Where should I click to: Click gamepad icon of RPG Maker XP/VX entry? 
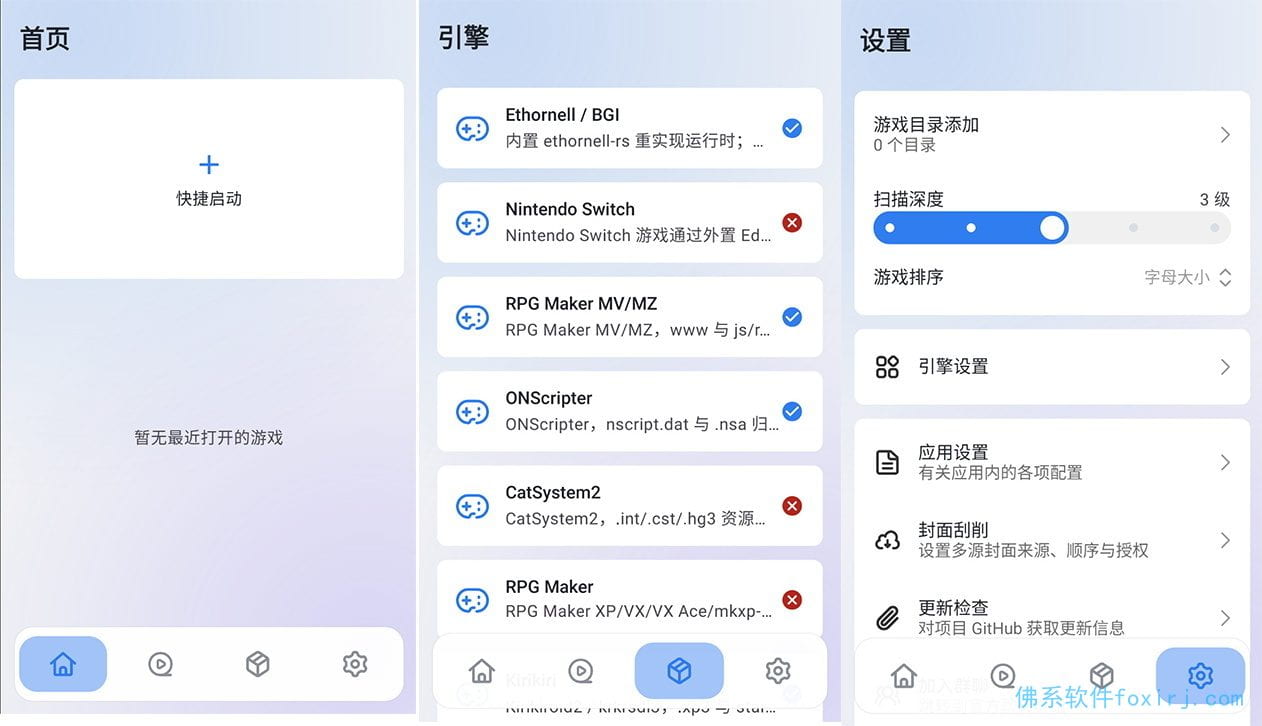[x=472, y=600]
